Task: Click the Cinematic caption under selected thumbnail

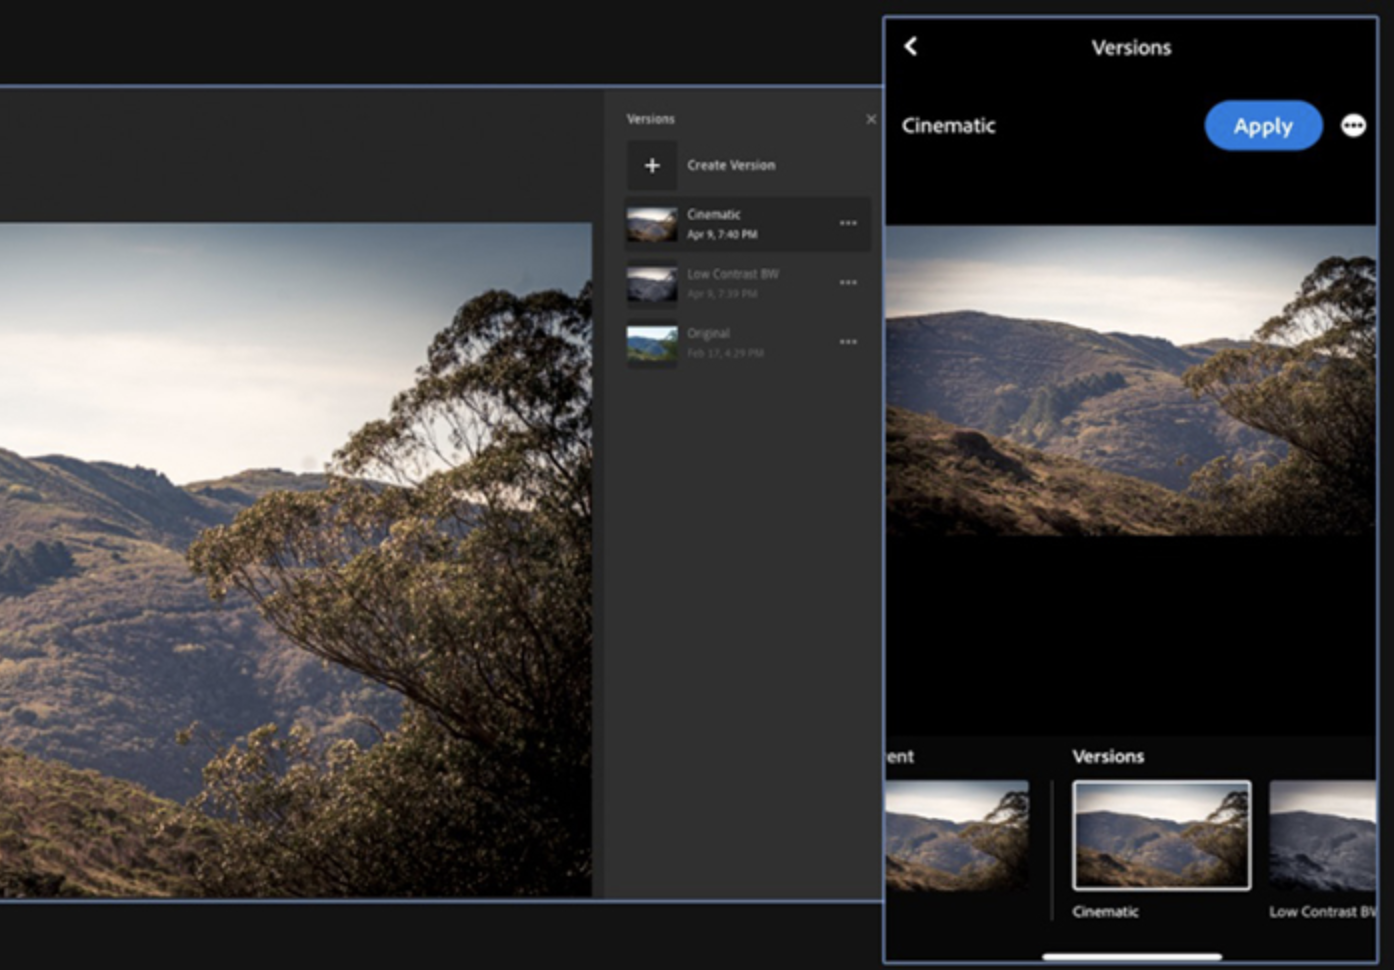Action: pyautogui.click(x=1105, y=911)
